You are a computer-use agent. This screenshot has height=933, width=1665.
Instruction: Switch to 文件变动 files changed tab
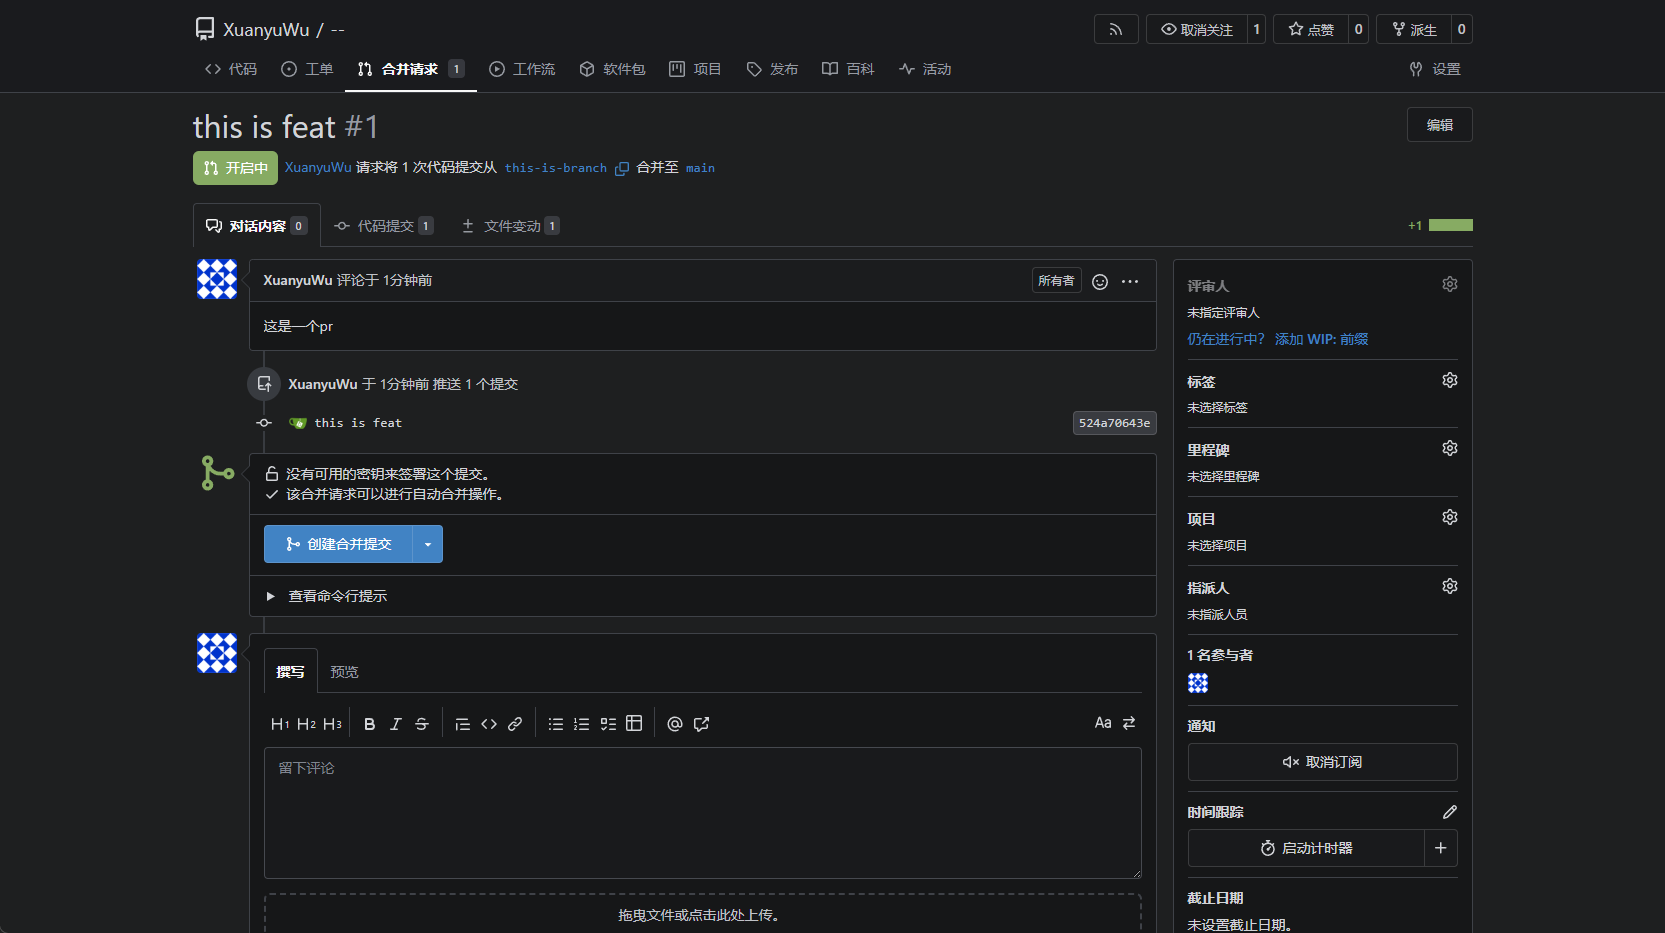click(510, 226)
